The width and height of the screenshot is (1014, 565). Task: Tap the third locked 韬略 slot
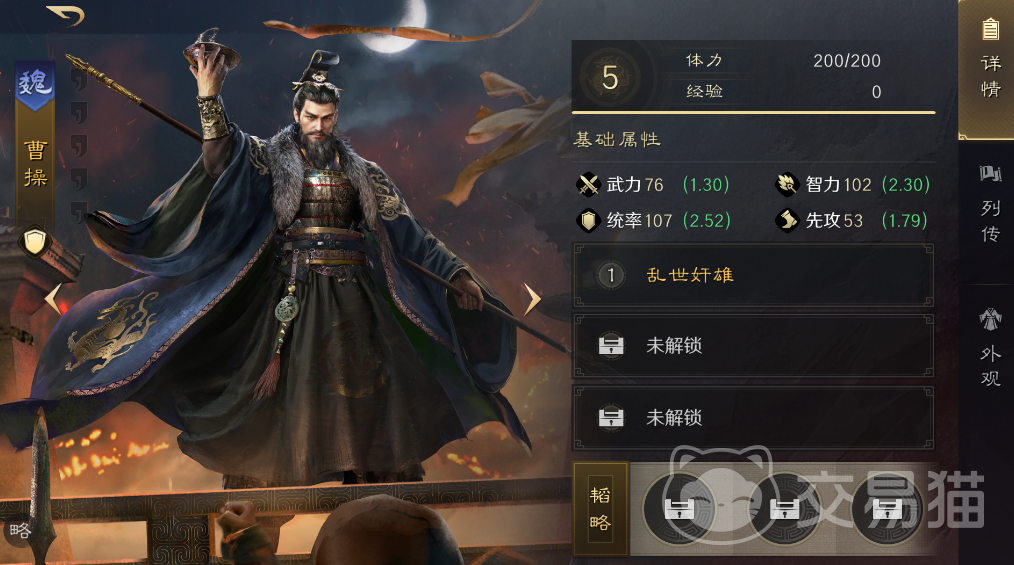point(887,509)
